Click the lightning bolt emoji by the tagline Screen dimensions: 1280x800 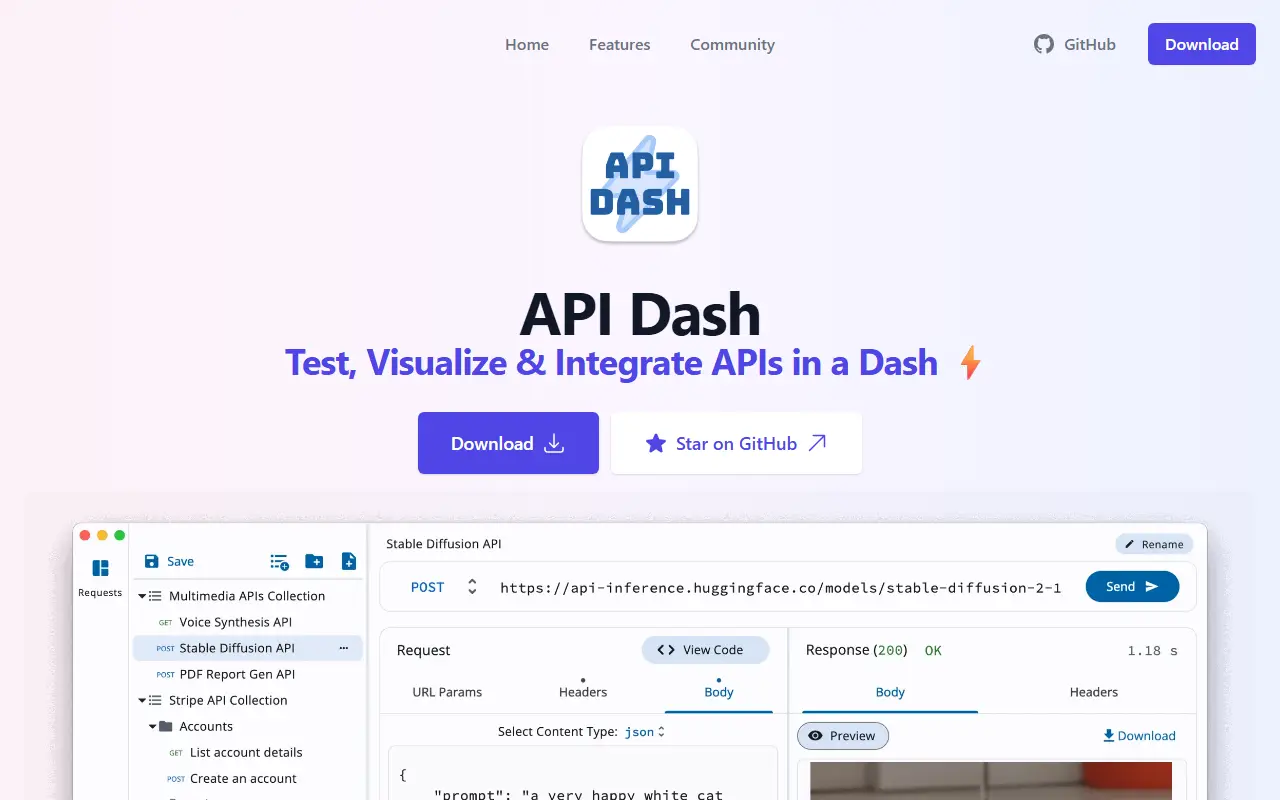click(970, 362)
